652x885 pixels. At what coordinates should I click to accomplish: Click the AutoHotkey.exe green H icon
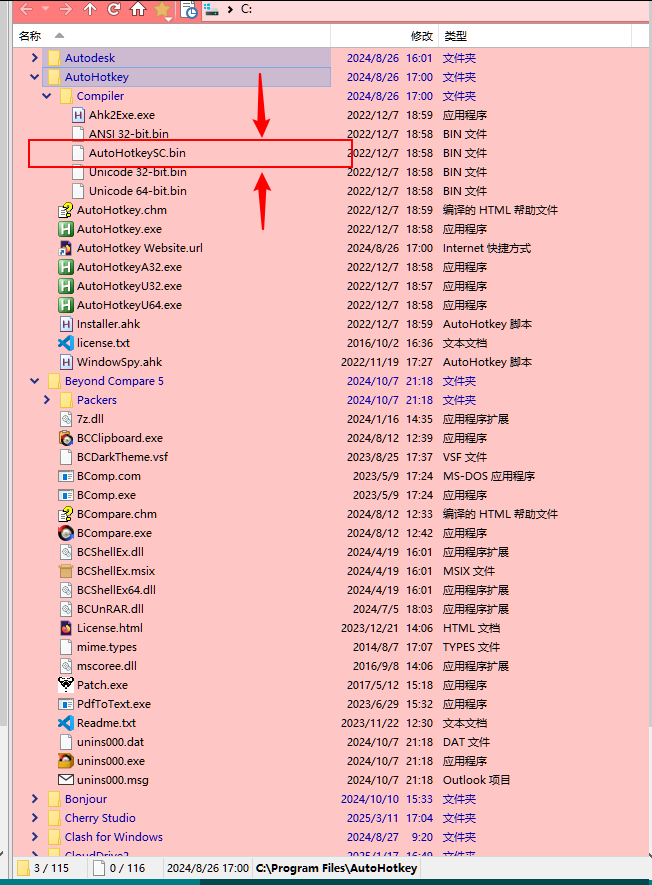click(66, 229)
